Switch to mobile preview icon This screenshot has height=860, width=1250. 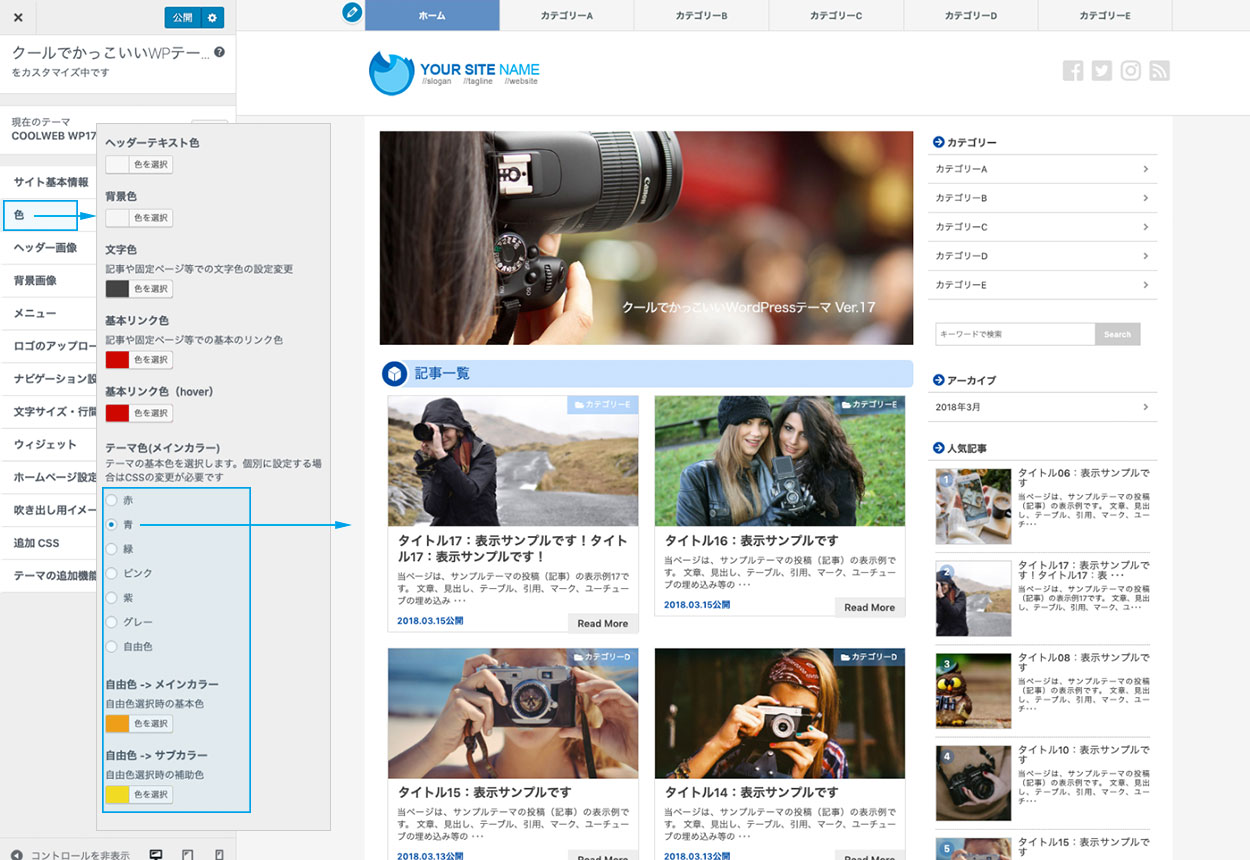[219, 855]
